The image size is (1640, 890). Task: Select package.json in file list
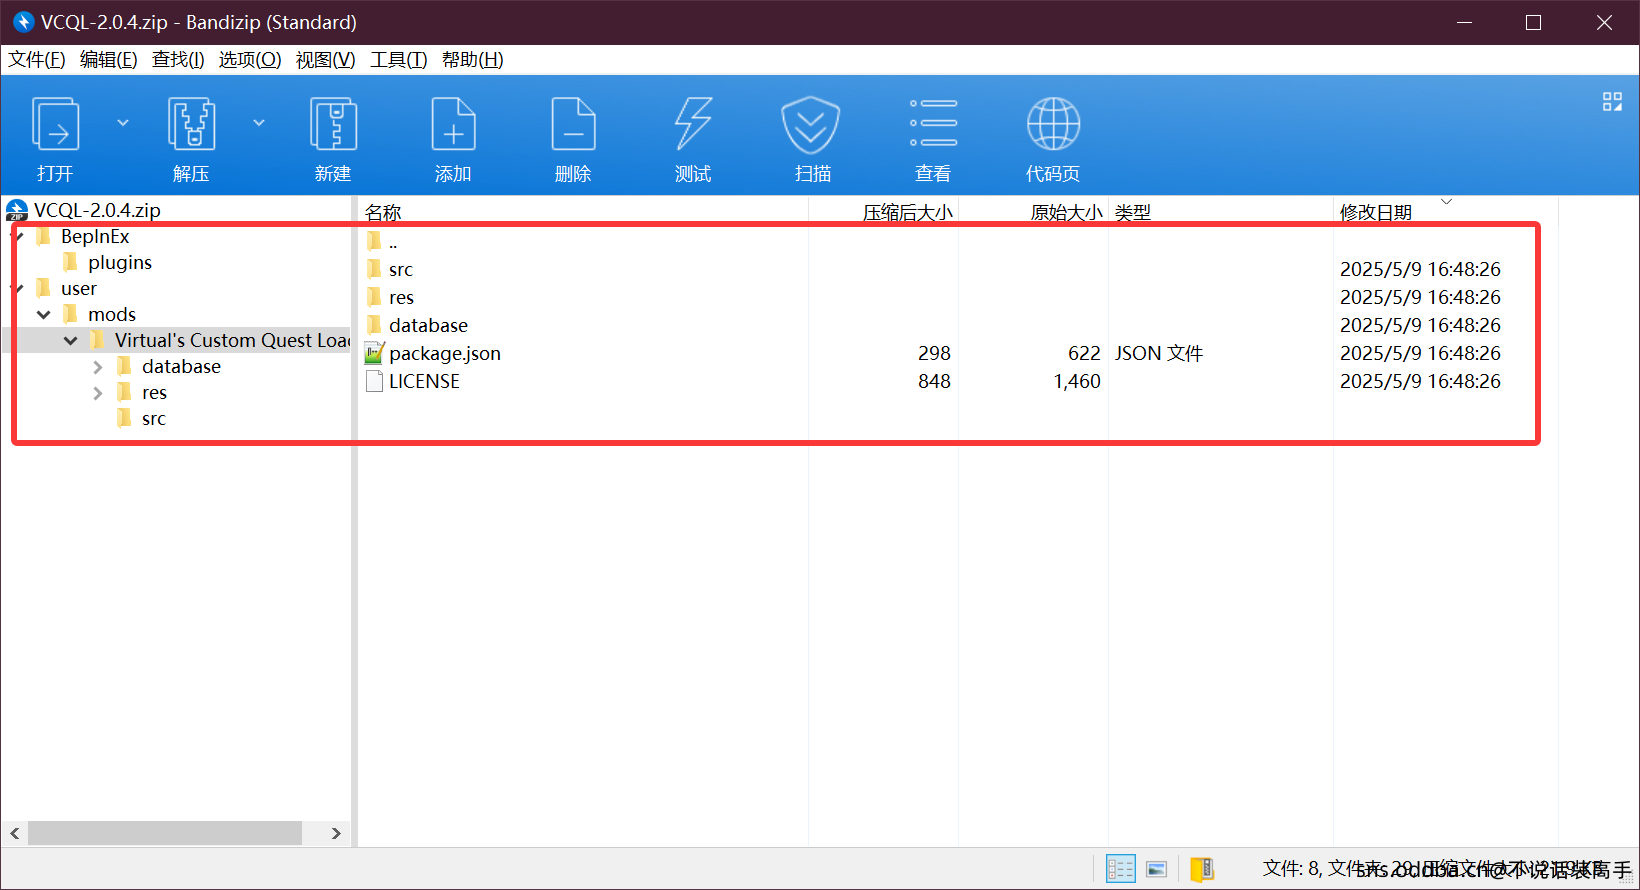tap(445, 353)
